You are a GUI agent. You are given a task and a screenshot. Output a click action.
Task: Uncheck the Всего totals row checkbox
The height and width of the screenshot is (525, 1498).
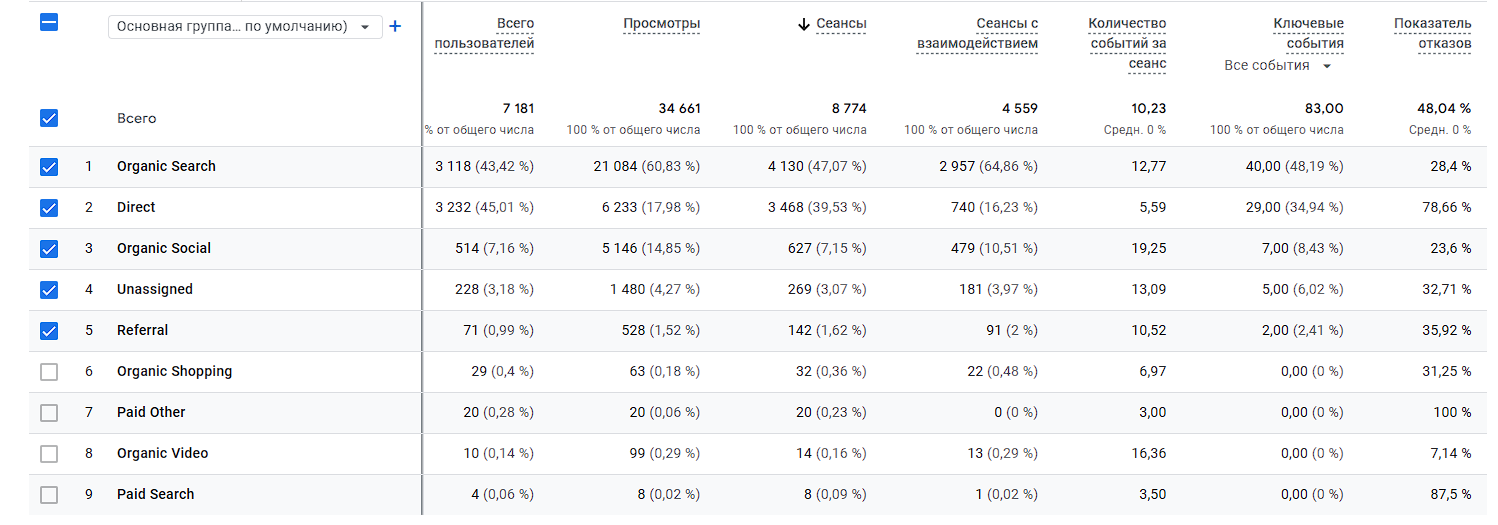tap(49, 118)
